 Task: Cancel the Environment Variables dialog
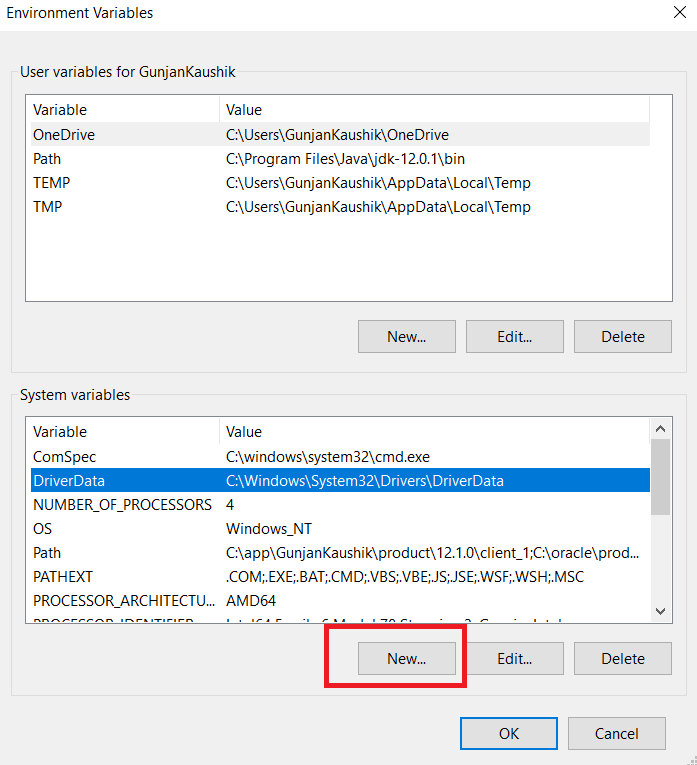(x=616, y=733)
